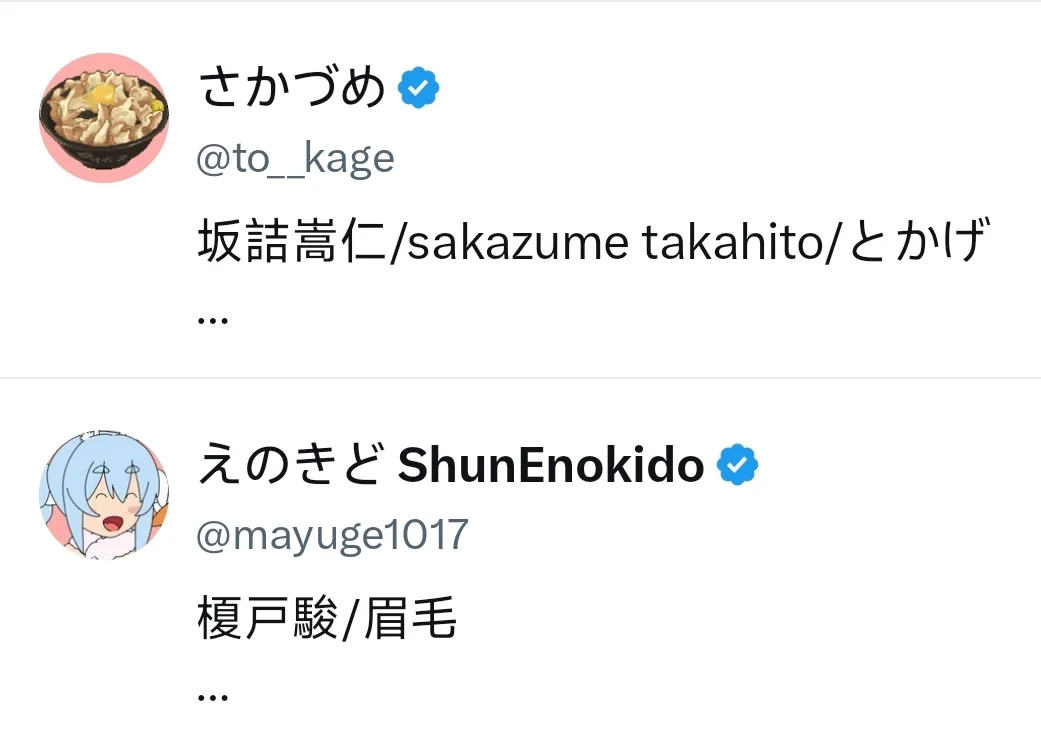Expand the truncated bio under 榎戸駿
The height and width of the screenshot is (731, 1041).
[213, 694]
